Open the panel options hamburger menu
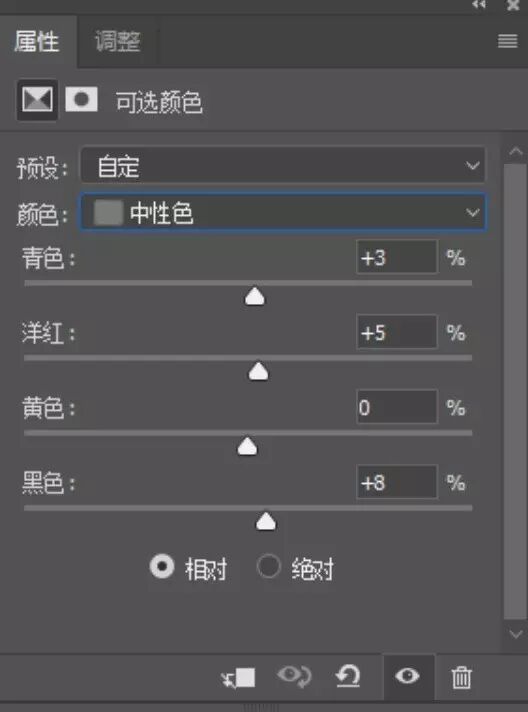528x712 pixels. pos(508,41)
